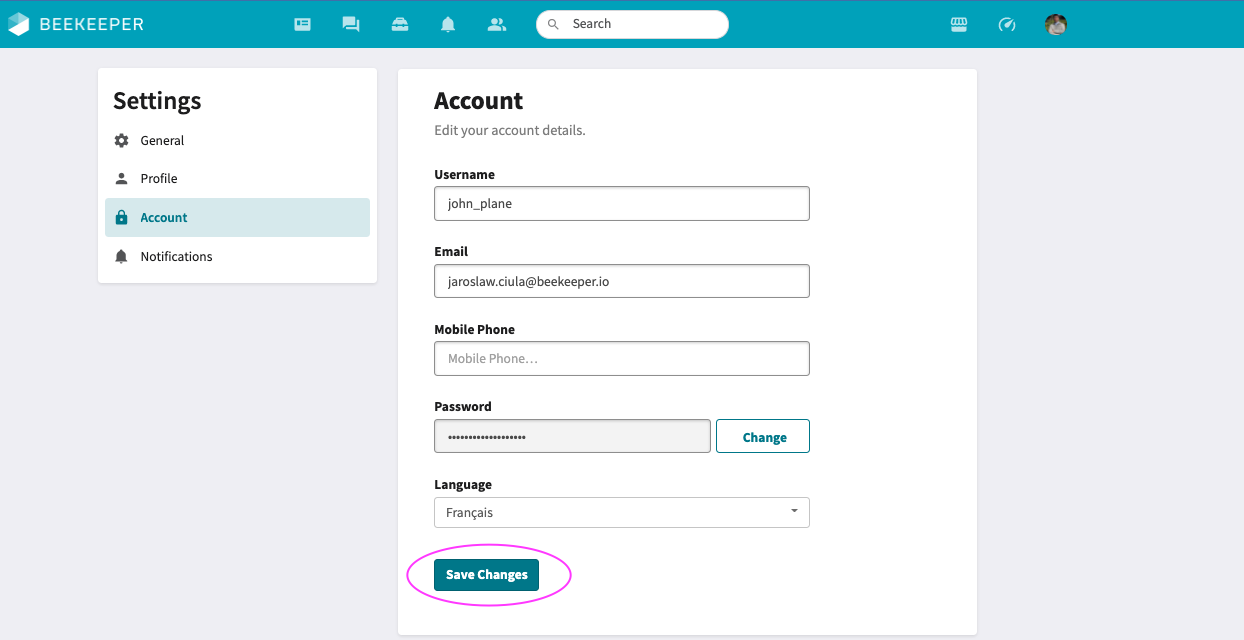Open the marketplace storefront icon

(959, 24)
